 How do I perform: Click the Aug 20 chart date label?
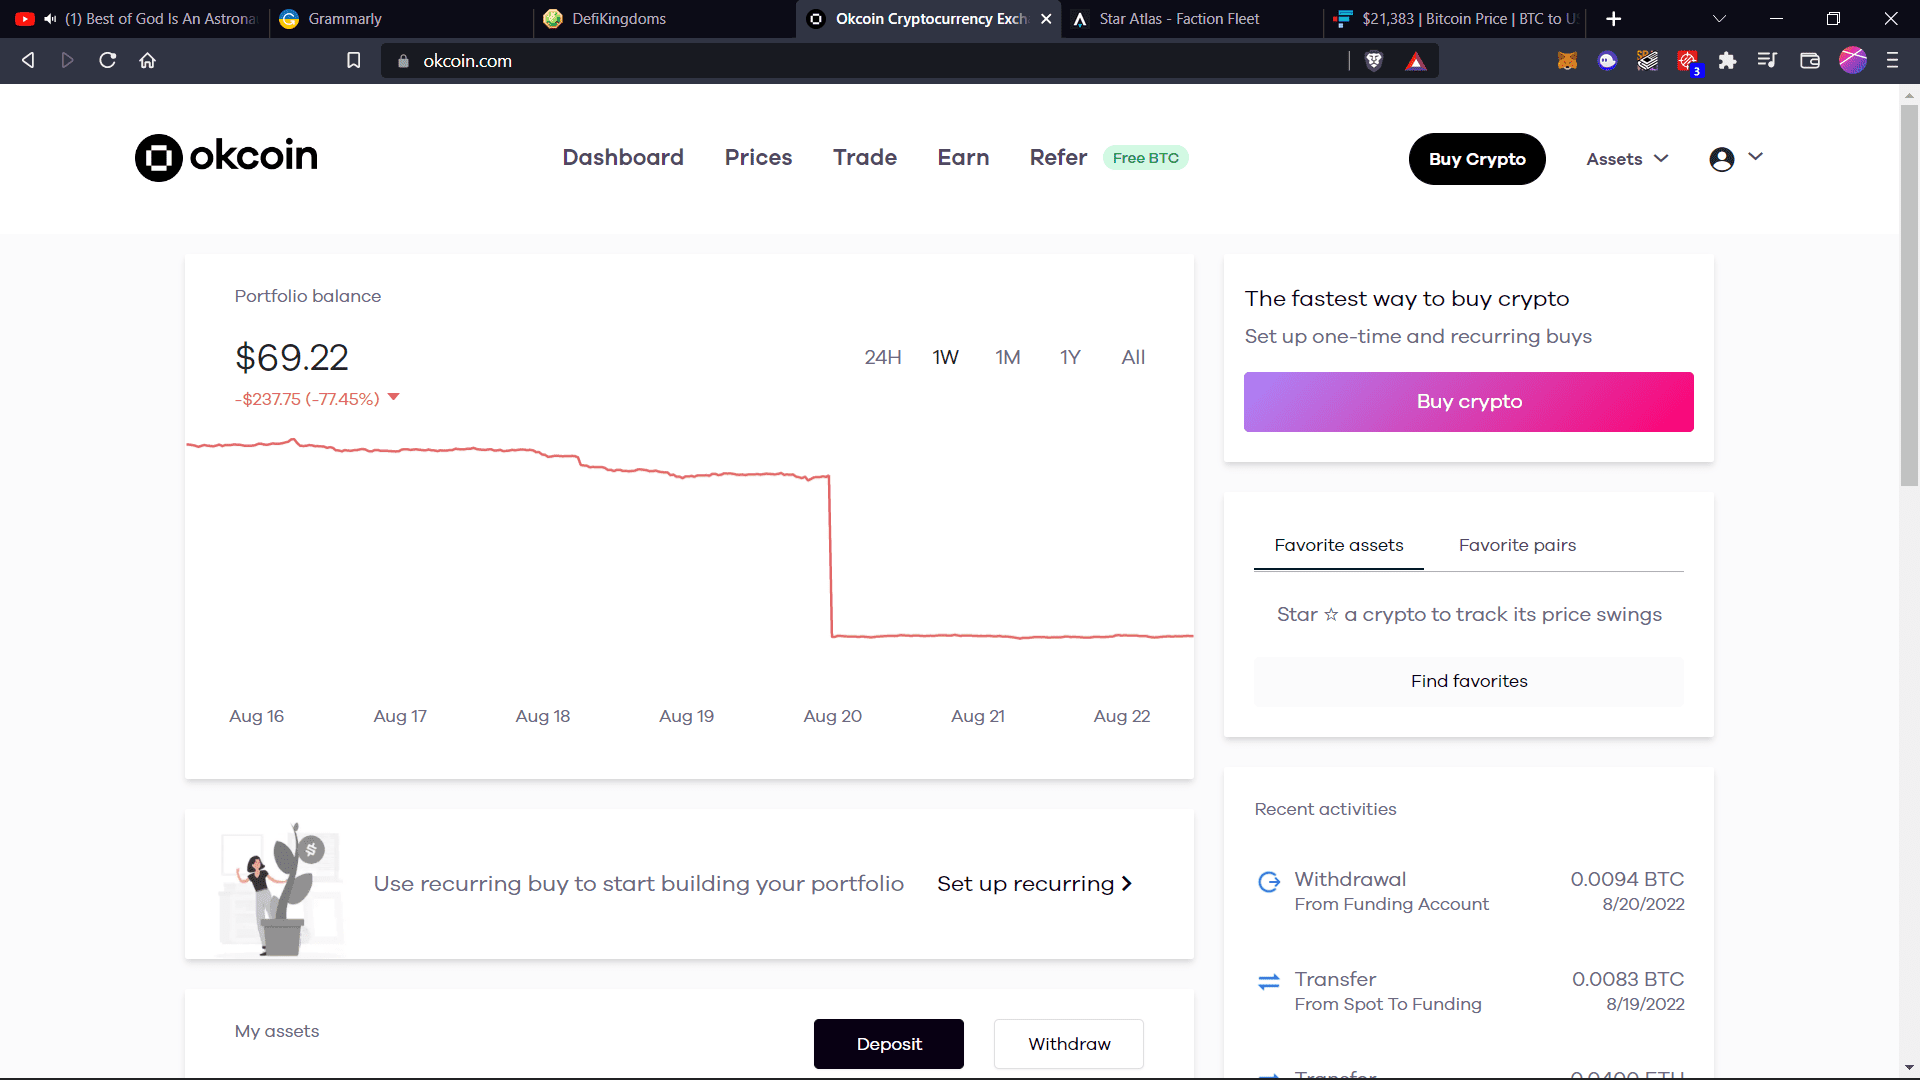tap(832, 716)
